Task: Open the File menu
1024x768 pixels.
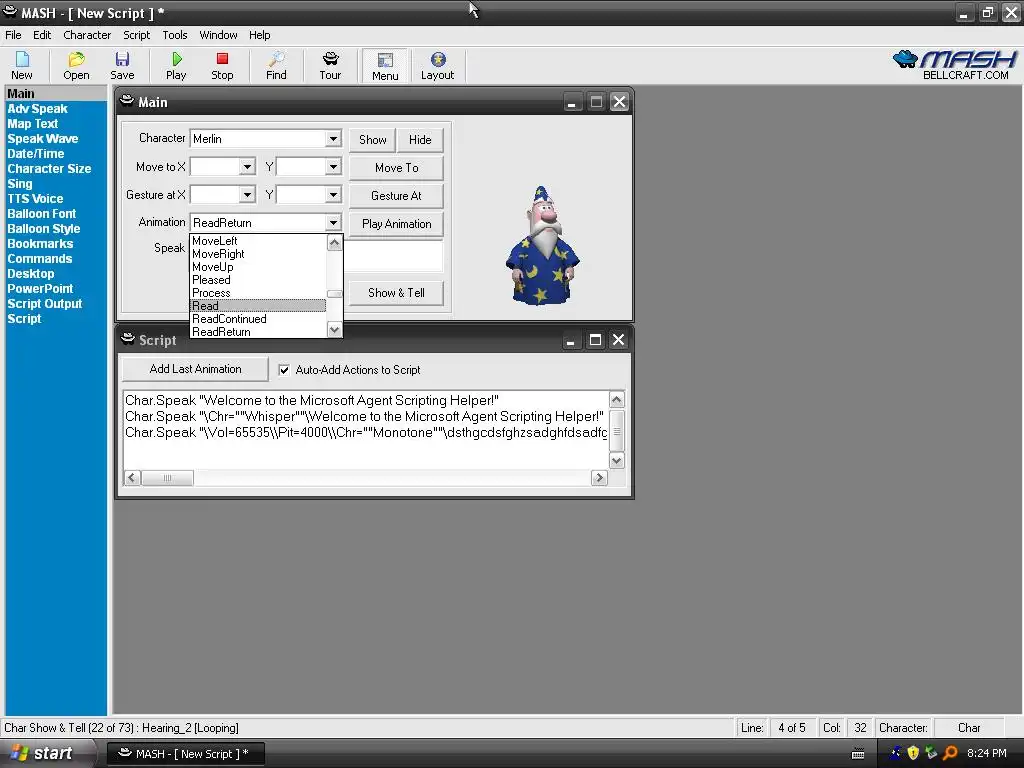Action: click(13, 35)
